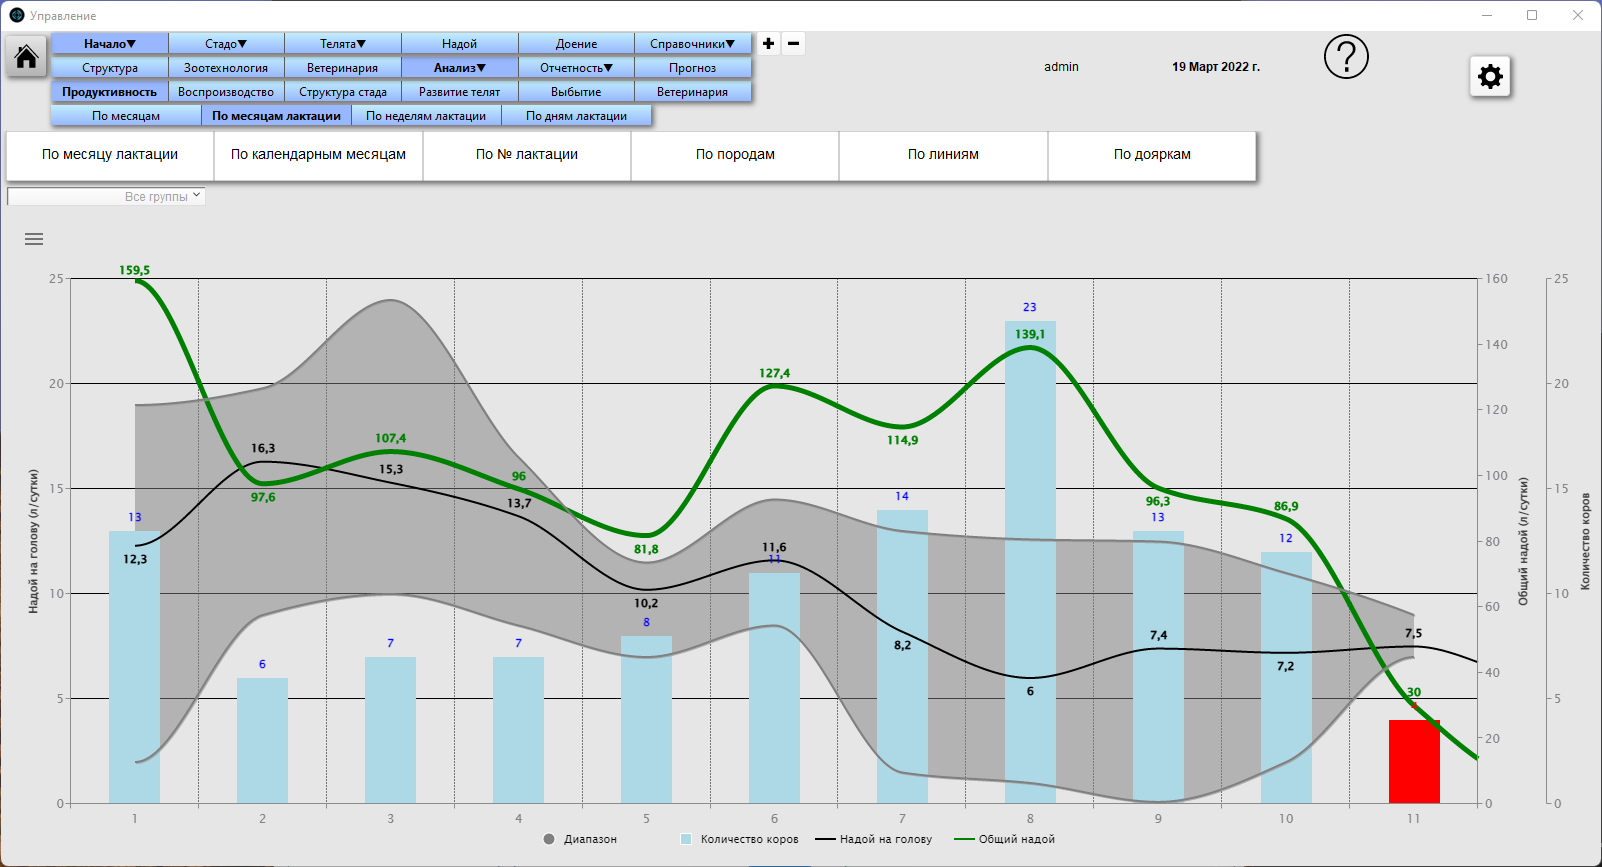
Task: Open the Доение menu item
Action: 576,44
